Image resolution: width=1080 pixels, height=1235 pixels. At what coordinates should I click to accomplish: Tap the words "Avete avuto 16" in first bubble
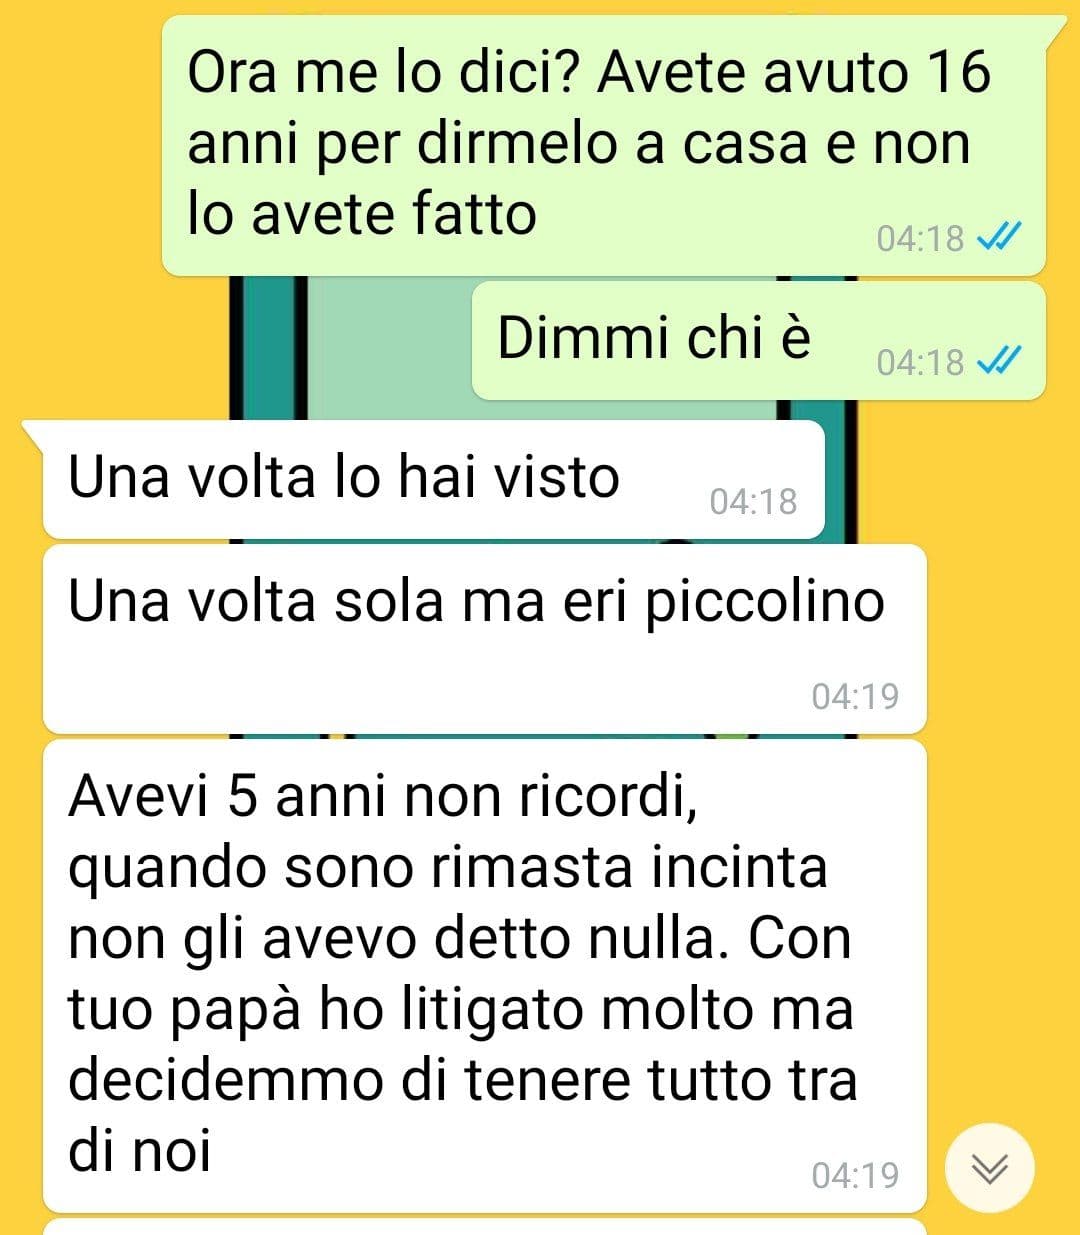click(793, 72)
